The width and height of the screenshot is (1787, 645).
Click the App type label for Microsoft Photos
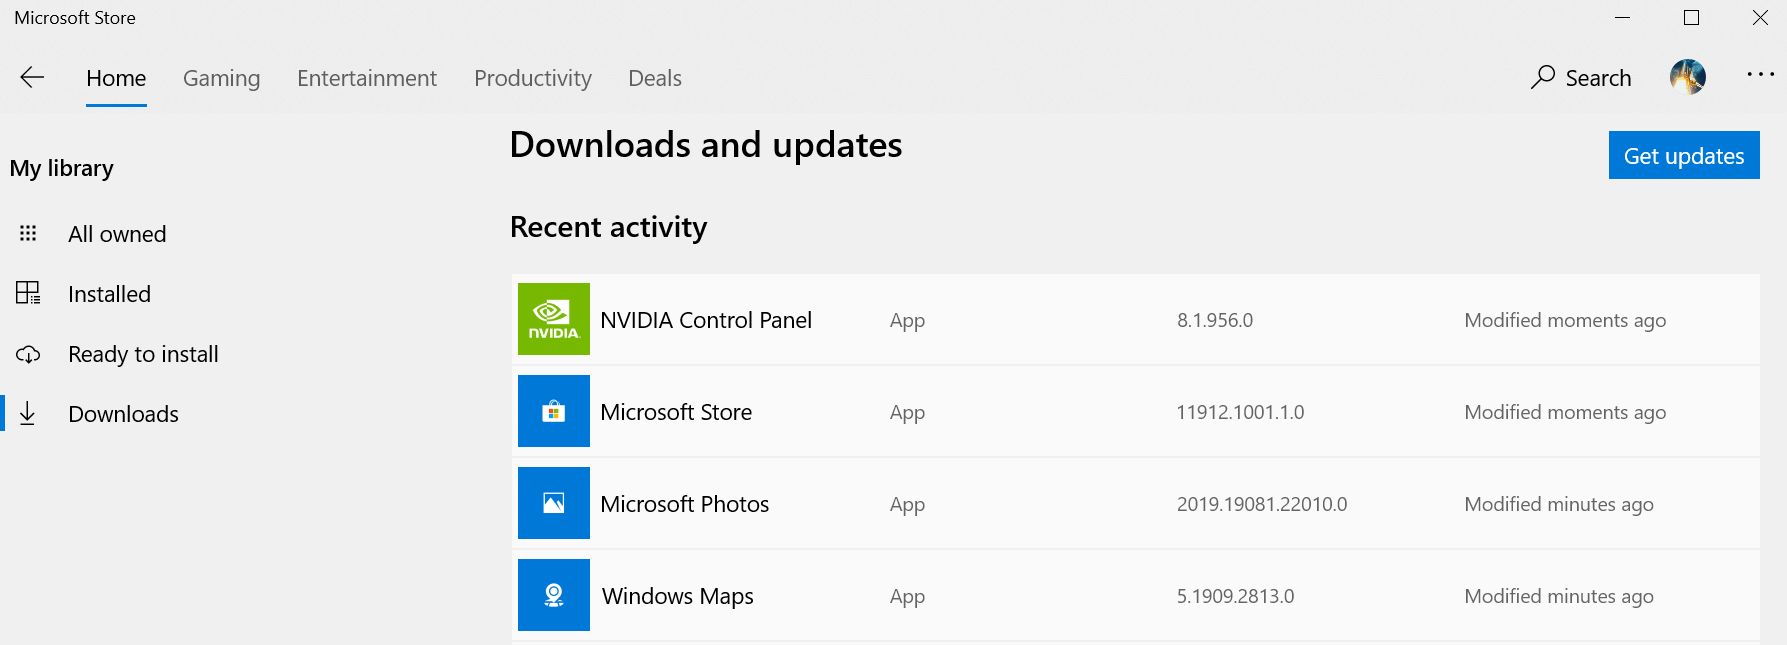907,505
